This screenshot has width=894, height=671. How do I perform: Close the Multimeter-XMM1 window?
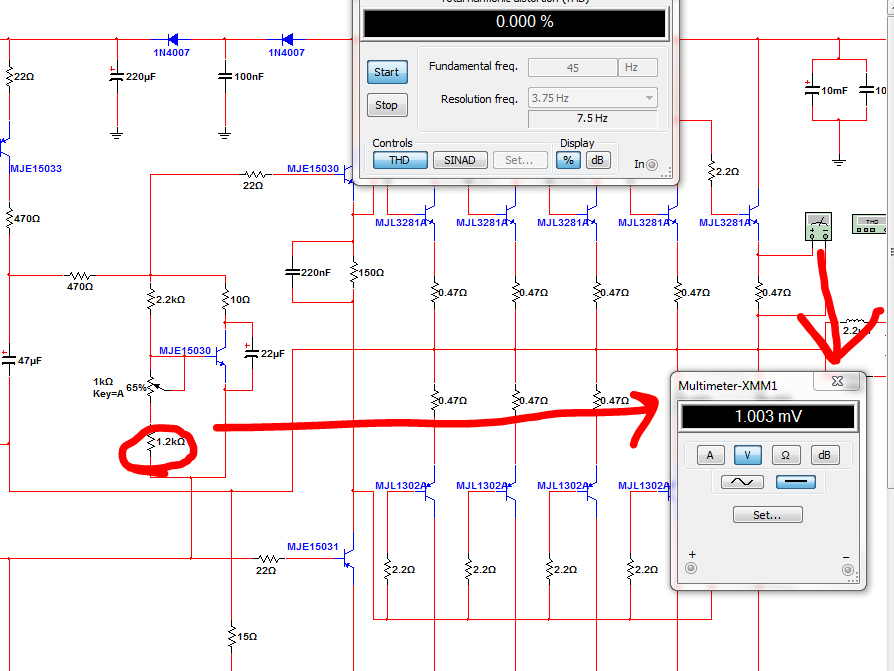coord(837,381)
